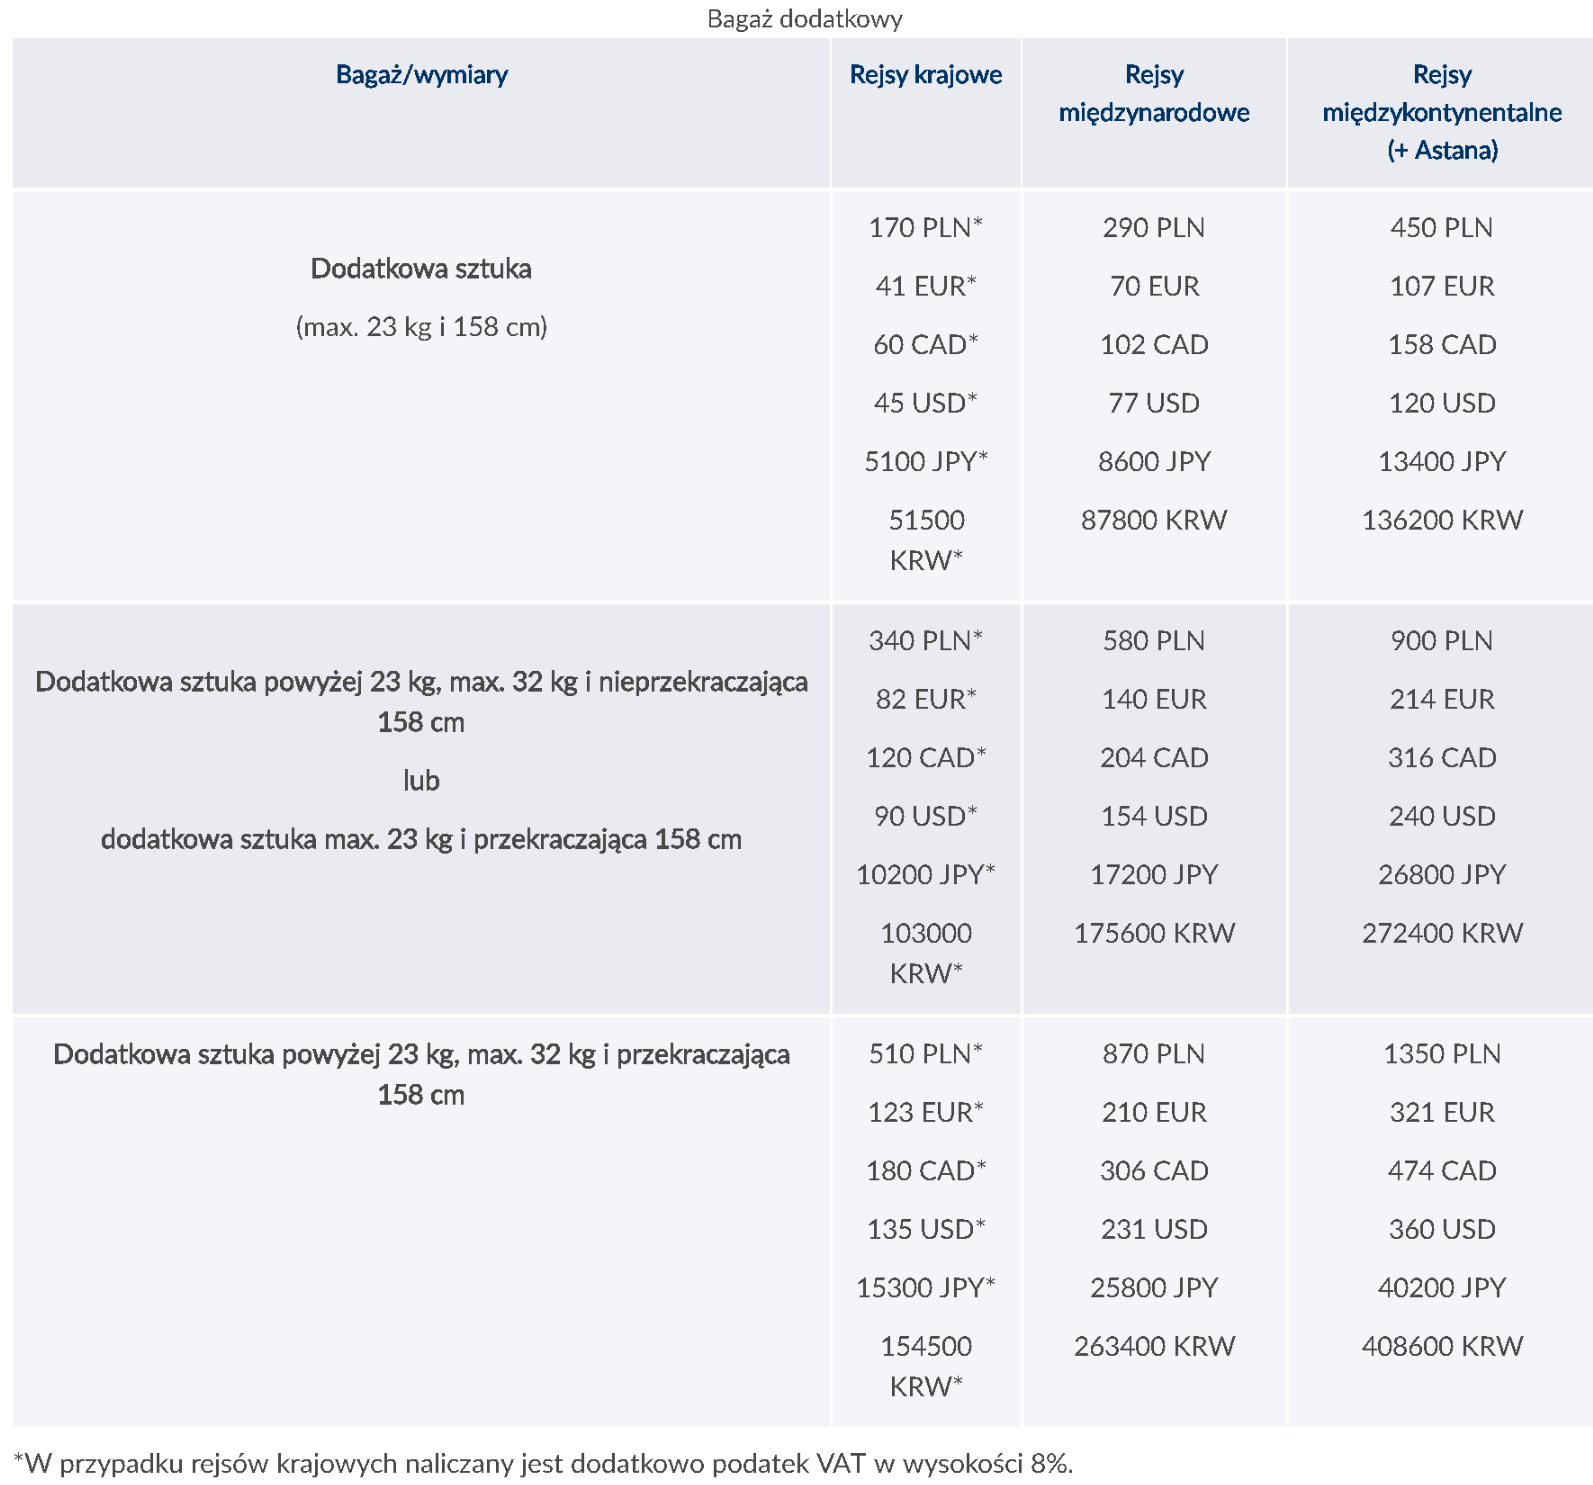Select the "Bagaż/wymiary" column header
This screenshot has height=1485, width=1593.
coord(421,75)
